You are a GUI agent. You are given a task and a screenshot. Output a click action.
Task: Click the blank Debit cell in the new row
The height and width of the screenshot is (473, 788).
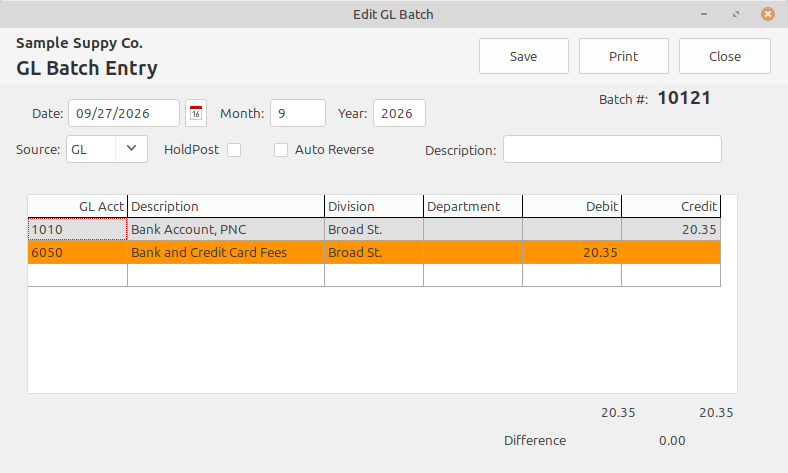point(572,275)
